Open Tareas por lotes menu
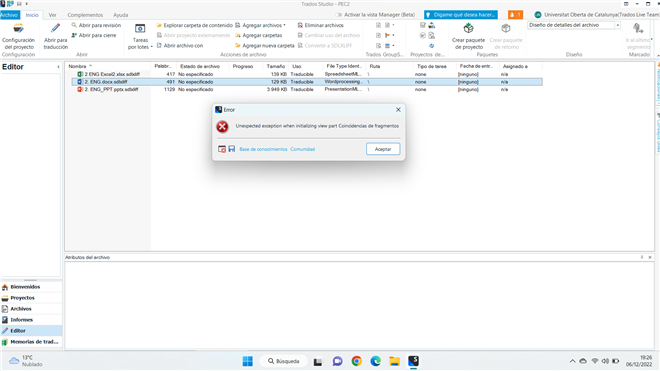 (x=140, y=37)
